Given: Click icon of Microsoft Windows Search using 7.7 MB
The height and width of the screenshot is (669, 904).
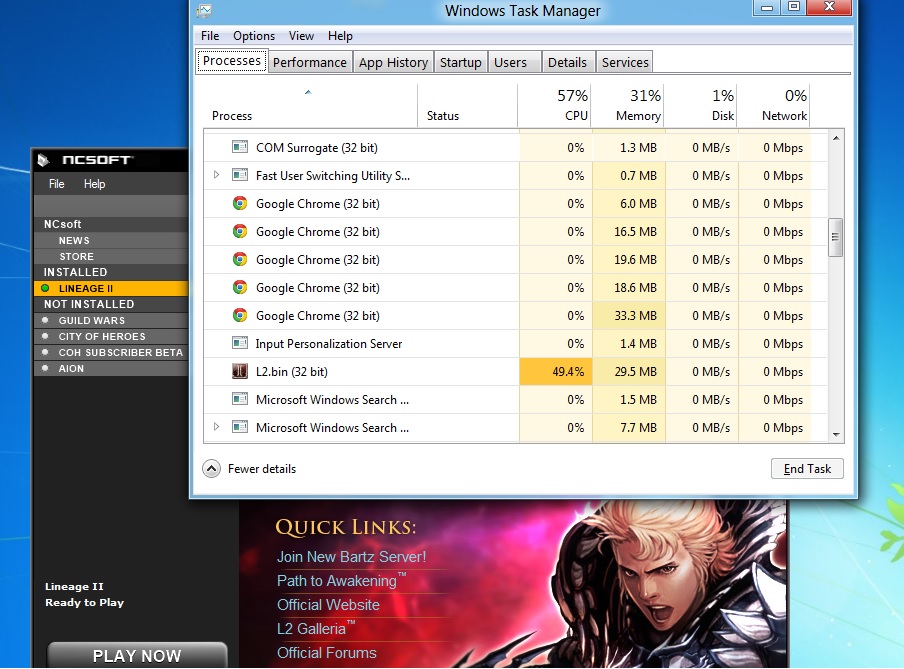Looking at the screenshot, I should [x=240, y=427].
